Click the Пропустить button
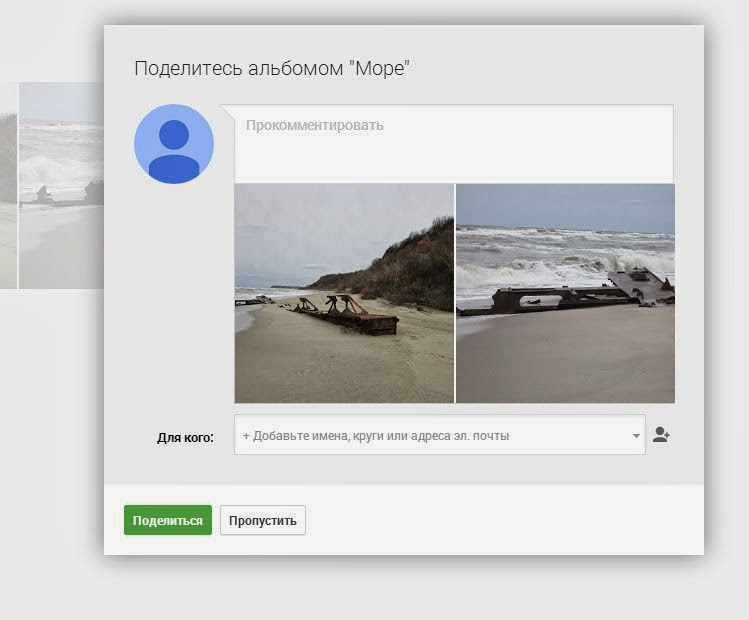 tap(263, 520)
